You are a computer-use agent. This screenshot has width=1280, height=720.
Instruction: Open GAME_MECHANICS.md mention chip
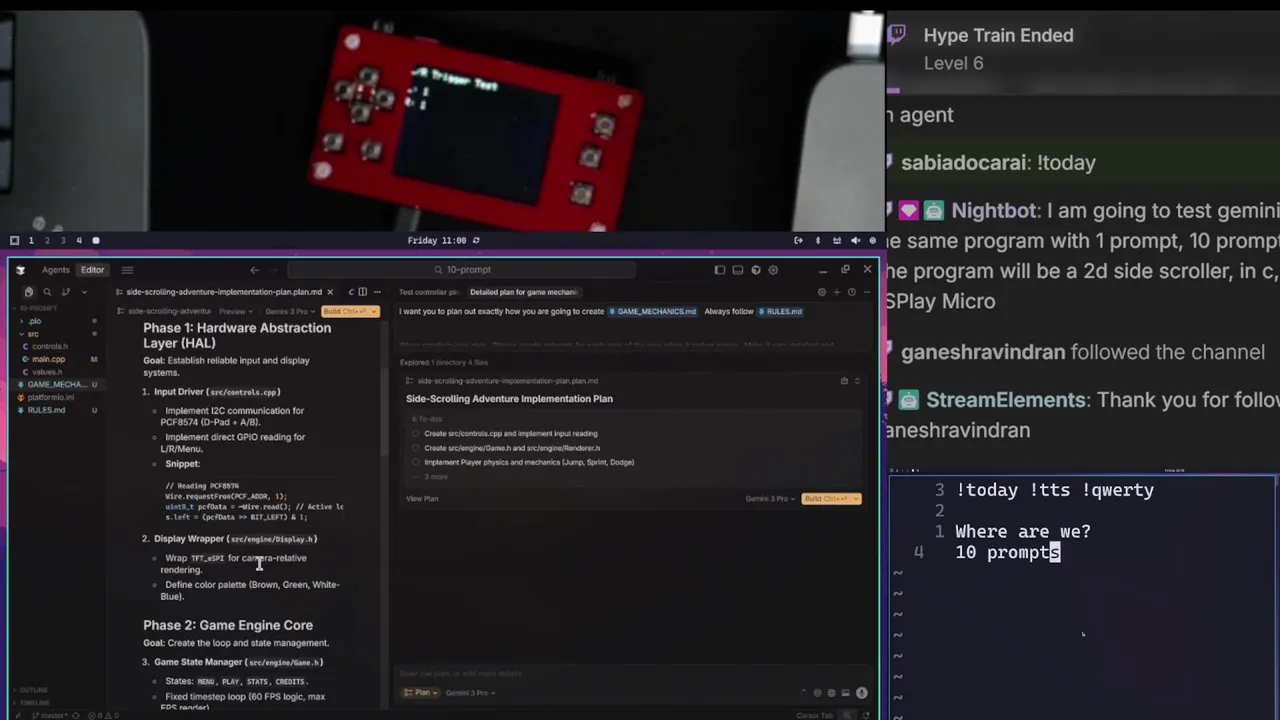(653, 311)
